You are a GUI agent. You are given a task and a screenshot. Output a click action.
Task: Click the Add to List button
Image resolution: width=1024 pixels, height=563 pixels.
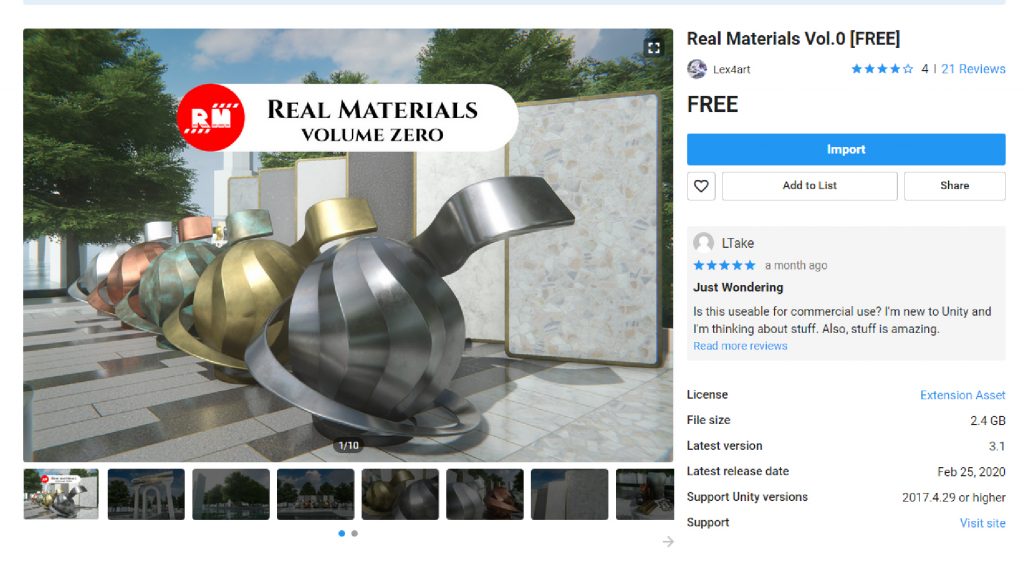pos(809,186)
